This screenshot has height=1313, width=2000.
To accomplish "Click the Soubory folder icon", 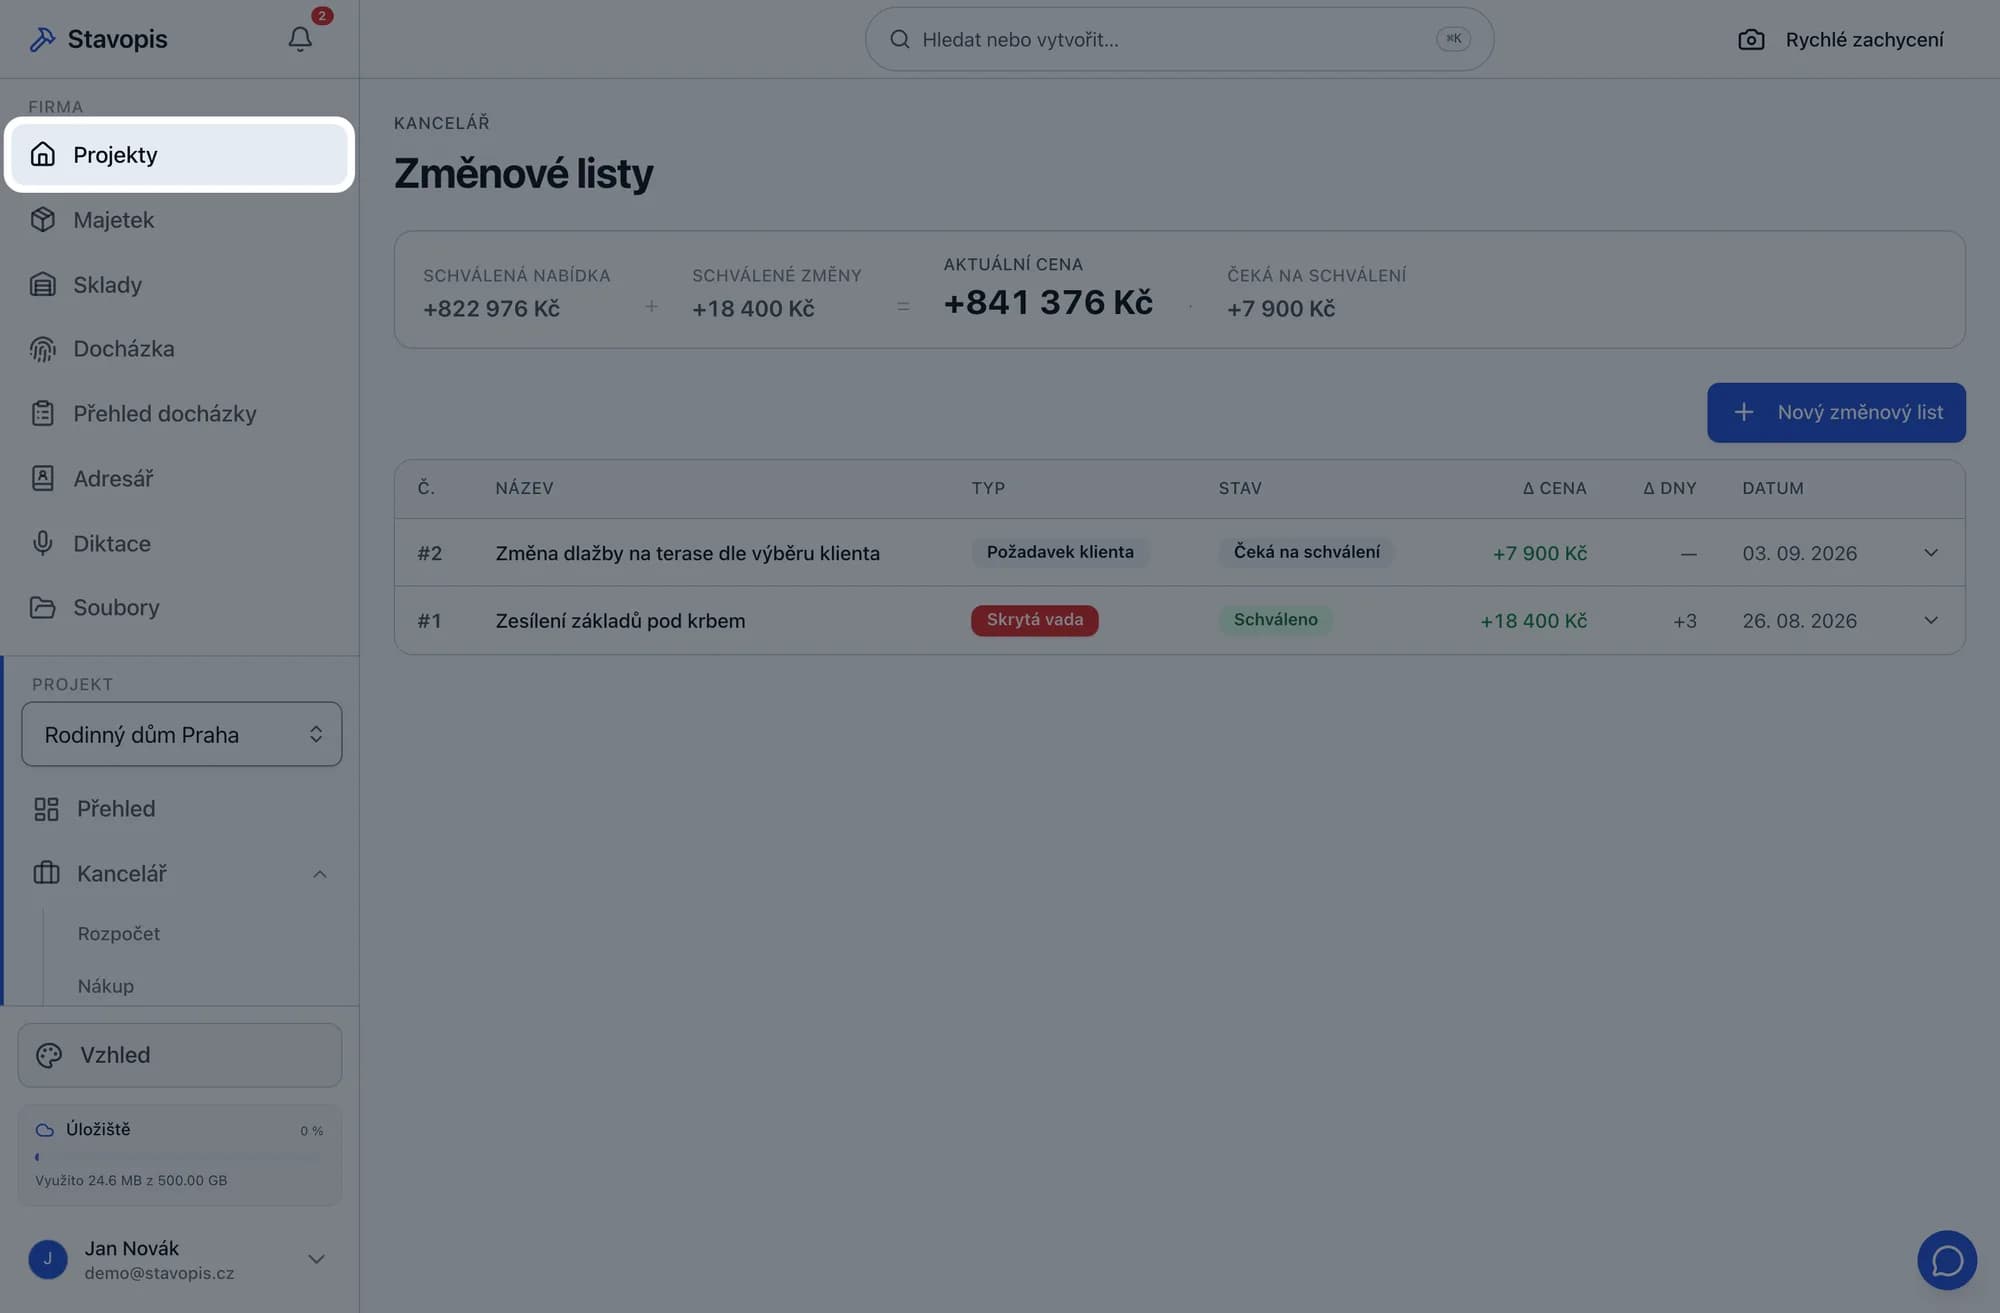I will (x=42, y=608).
